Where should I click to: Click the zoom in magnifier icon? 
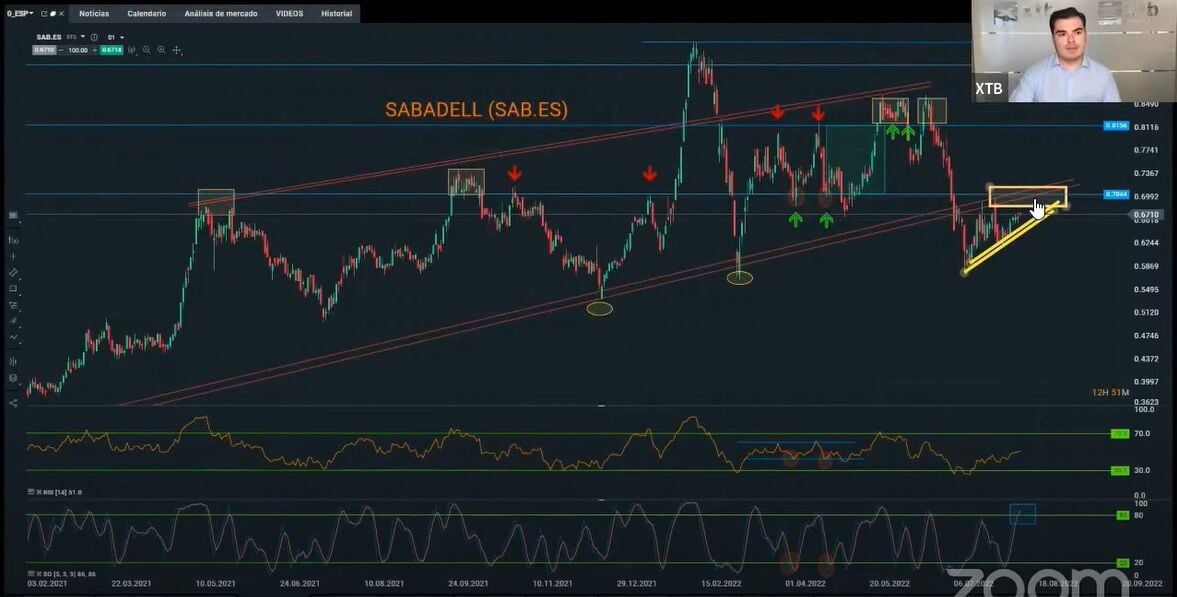point(161,50)
